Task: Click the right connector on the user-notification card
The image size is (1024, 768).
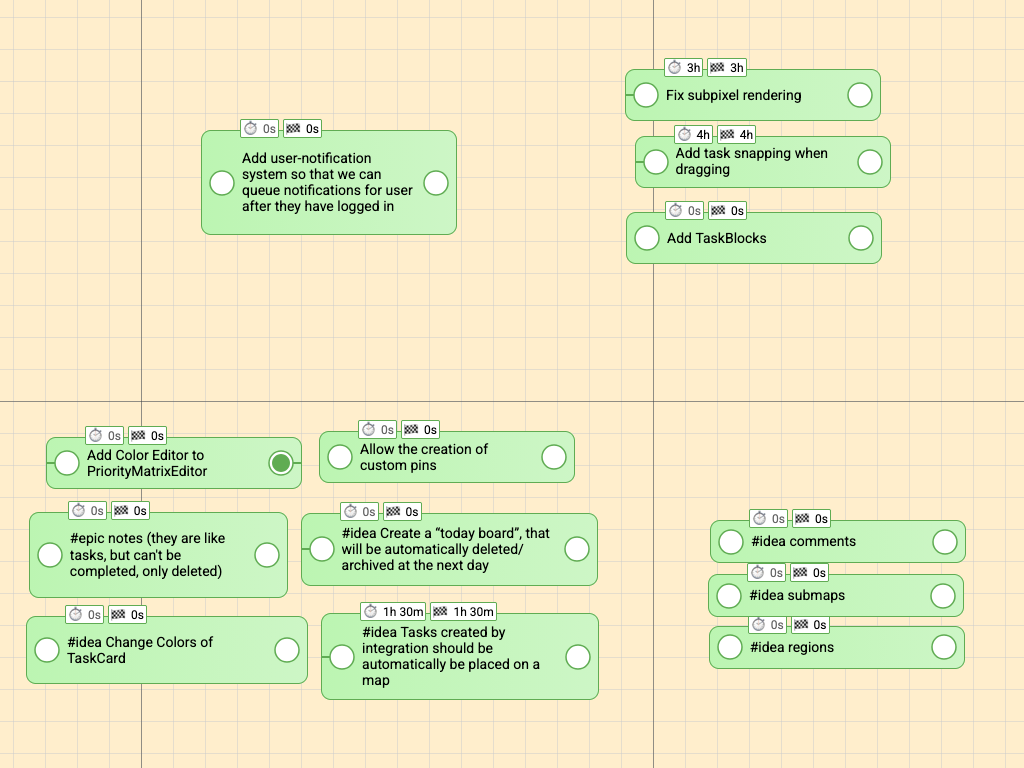Action: 435,183
